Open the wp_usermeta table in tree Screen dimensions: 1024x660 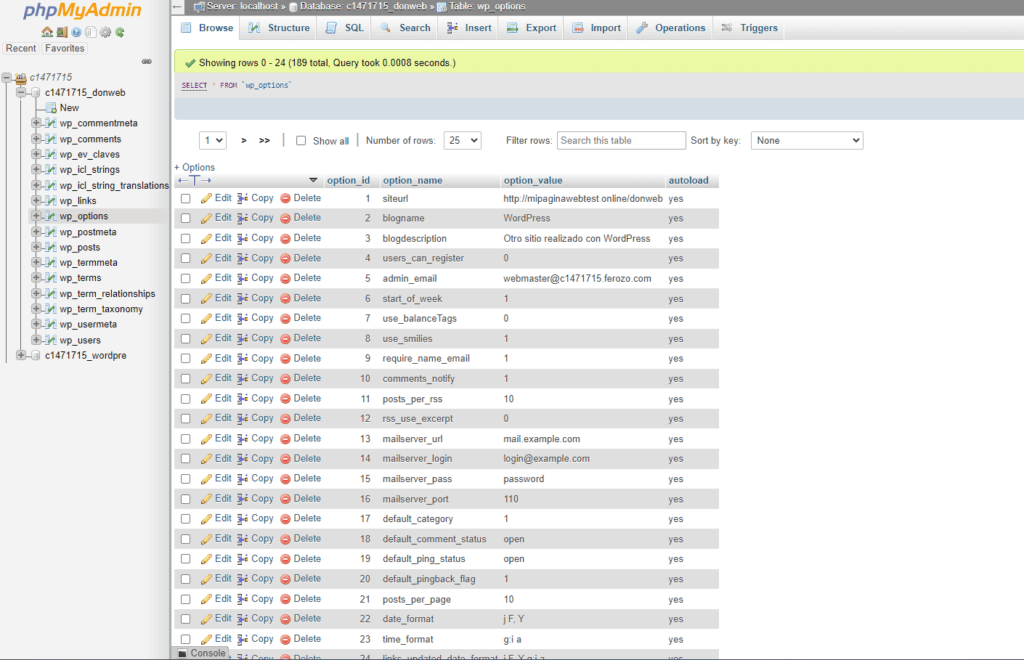coord(88,324)
